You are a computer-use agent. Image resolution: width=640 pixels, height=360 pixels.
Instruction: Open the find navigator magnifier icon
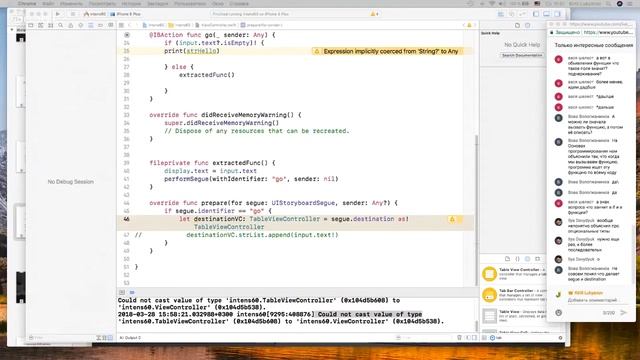[61, 25]
